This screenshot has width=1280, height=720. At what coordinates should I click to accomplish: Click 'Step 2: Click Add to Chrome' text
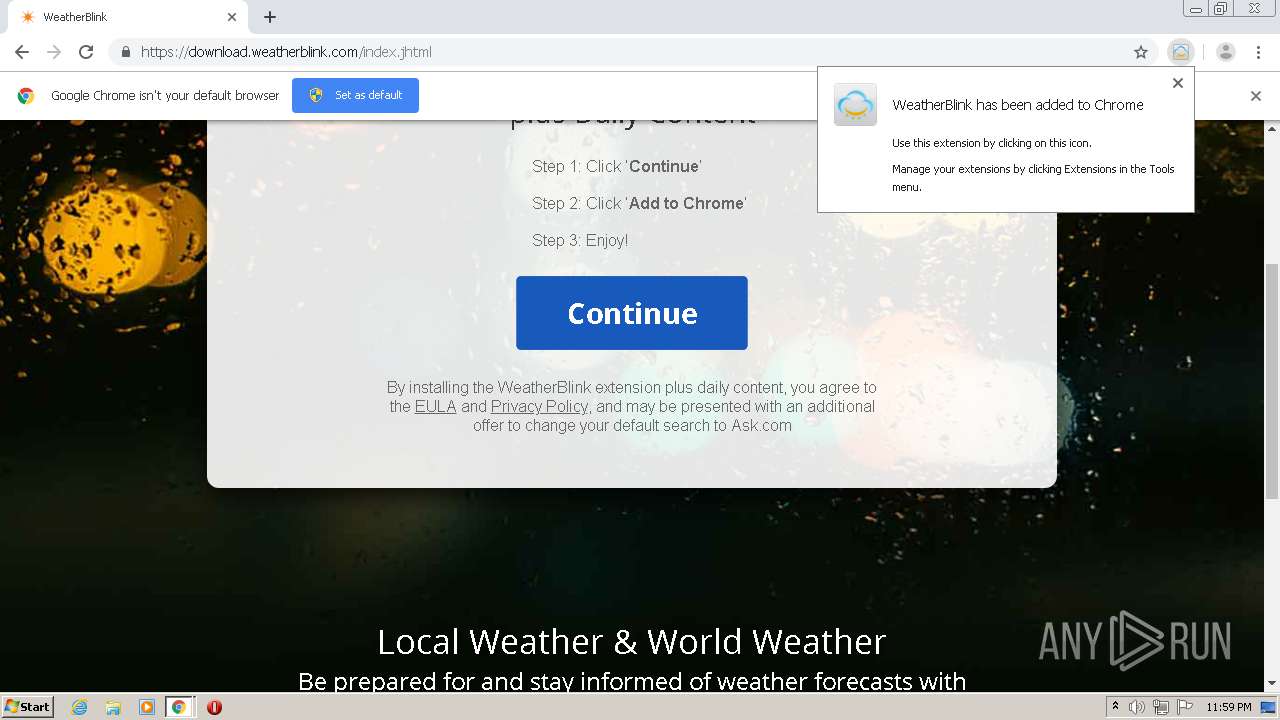click(x=639, y=203)
